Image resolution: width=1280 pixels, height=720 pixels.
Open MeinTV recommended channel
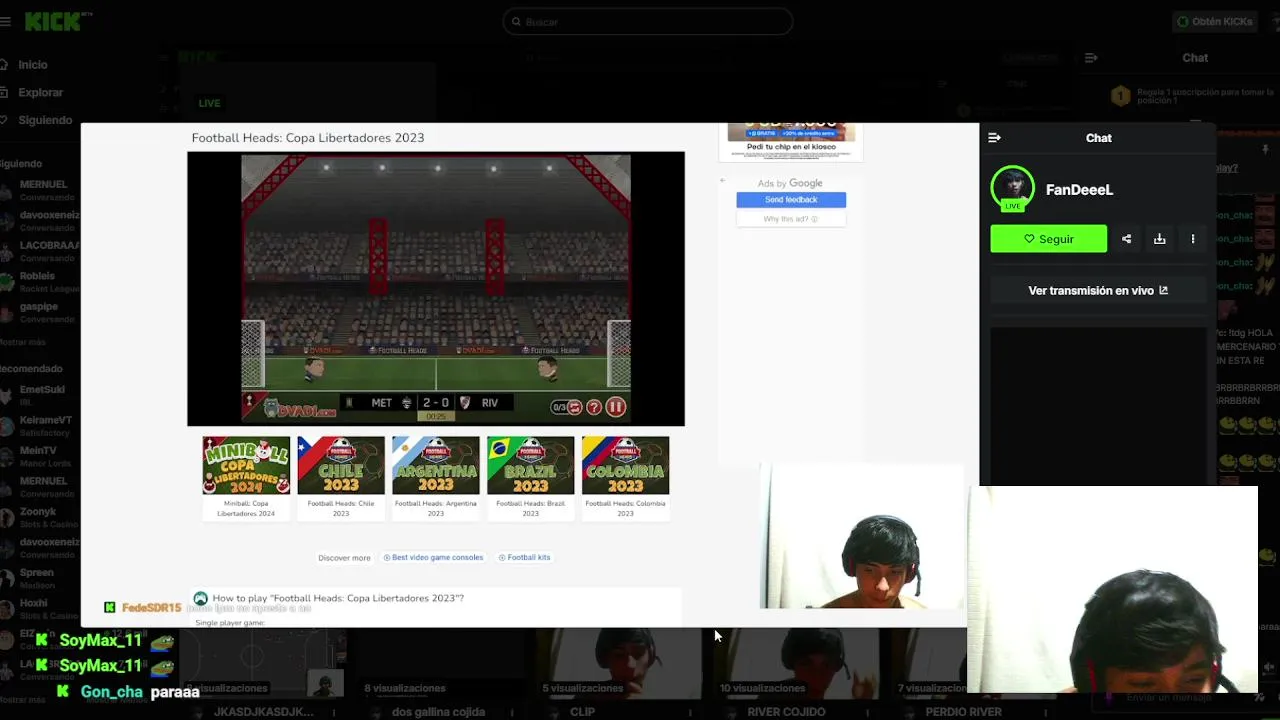40,456
